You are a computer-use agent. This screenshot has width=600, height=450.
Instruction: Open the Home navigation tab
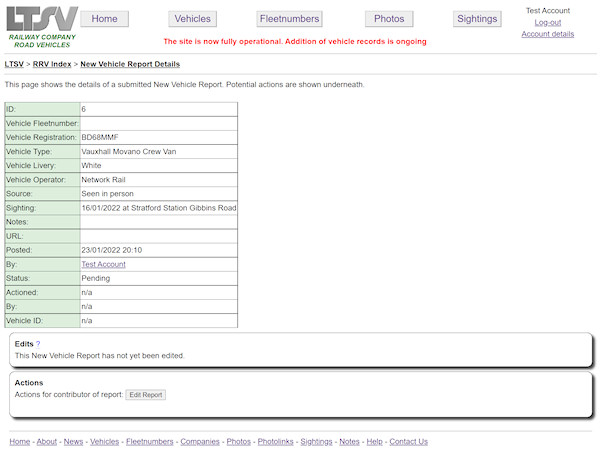point(105,19)
